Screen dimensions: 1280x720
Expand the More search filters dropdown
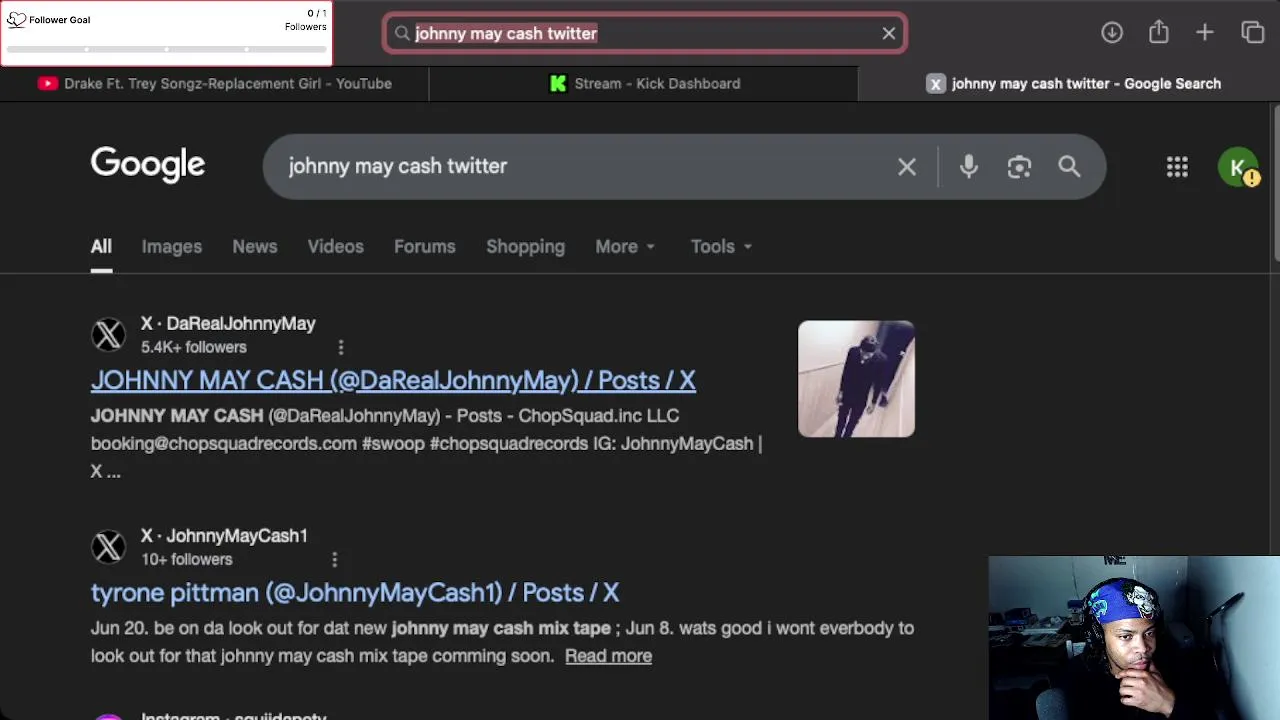click(x=625, y=247)
